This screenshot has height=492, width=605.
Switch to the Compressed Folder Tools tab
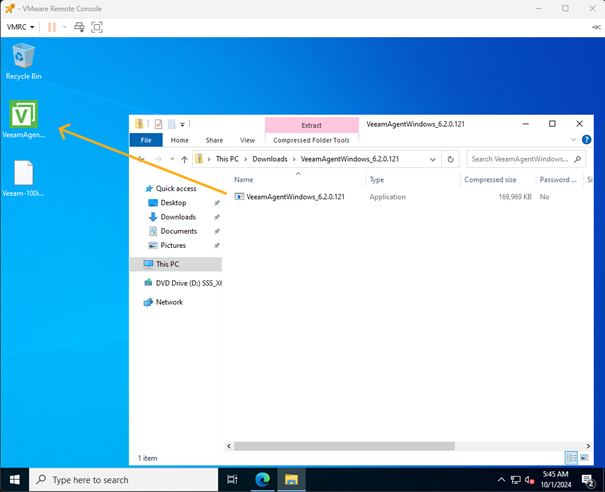click(x=311, y=141)
